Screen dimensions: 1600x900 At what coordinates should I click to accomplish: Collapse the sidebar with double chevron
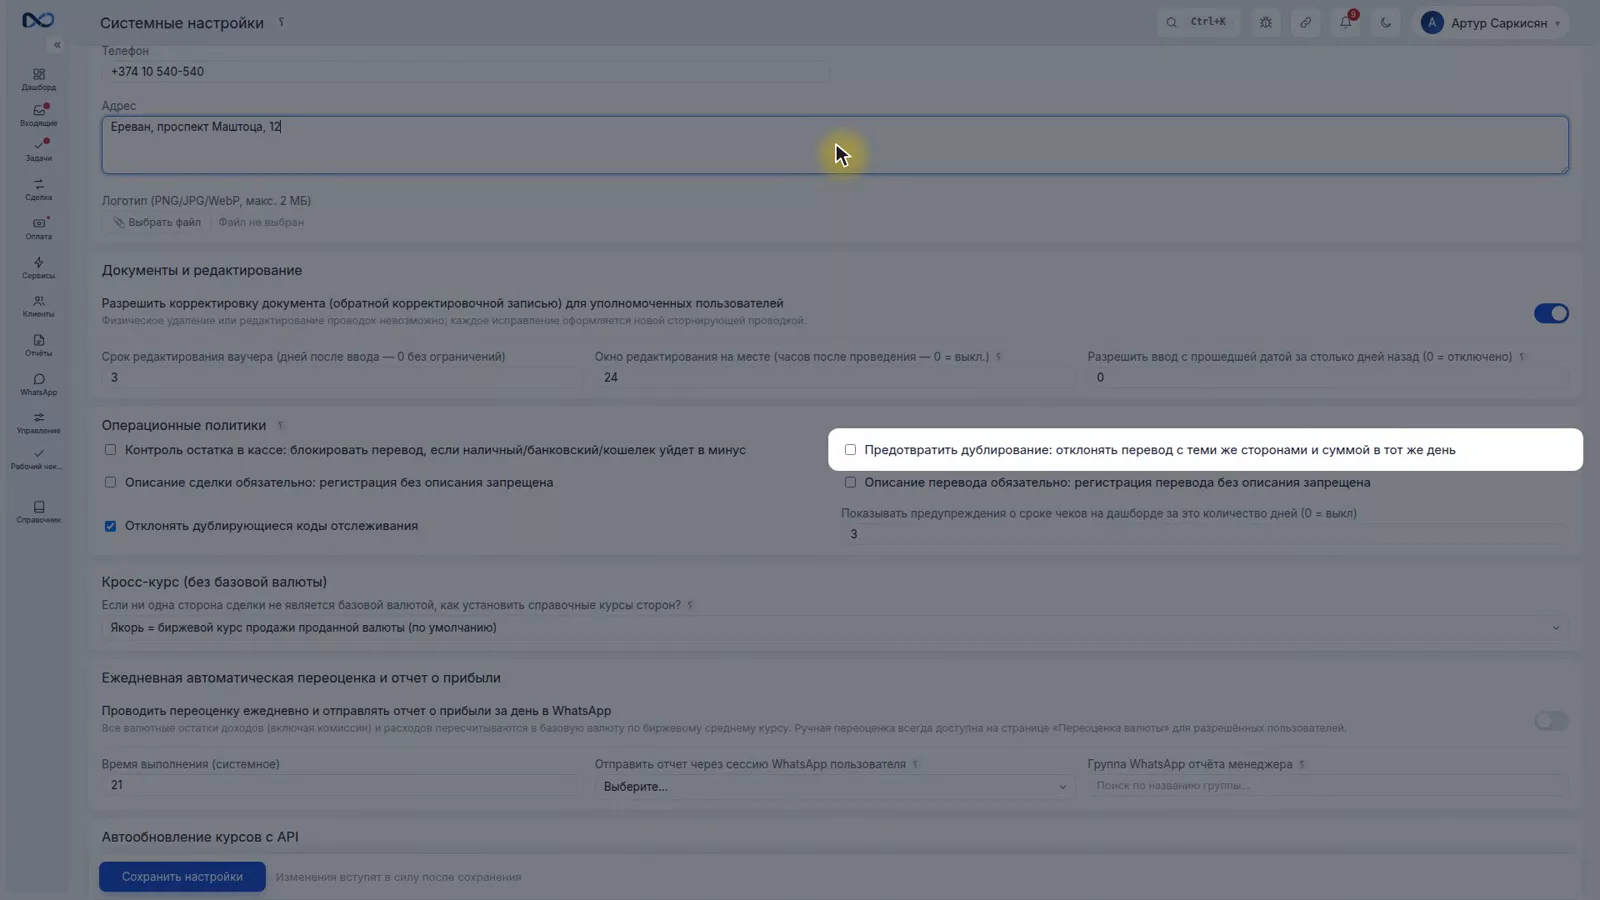coord(57,45)
